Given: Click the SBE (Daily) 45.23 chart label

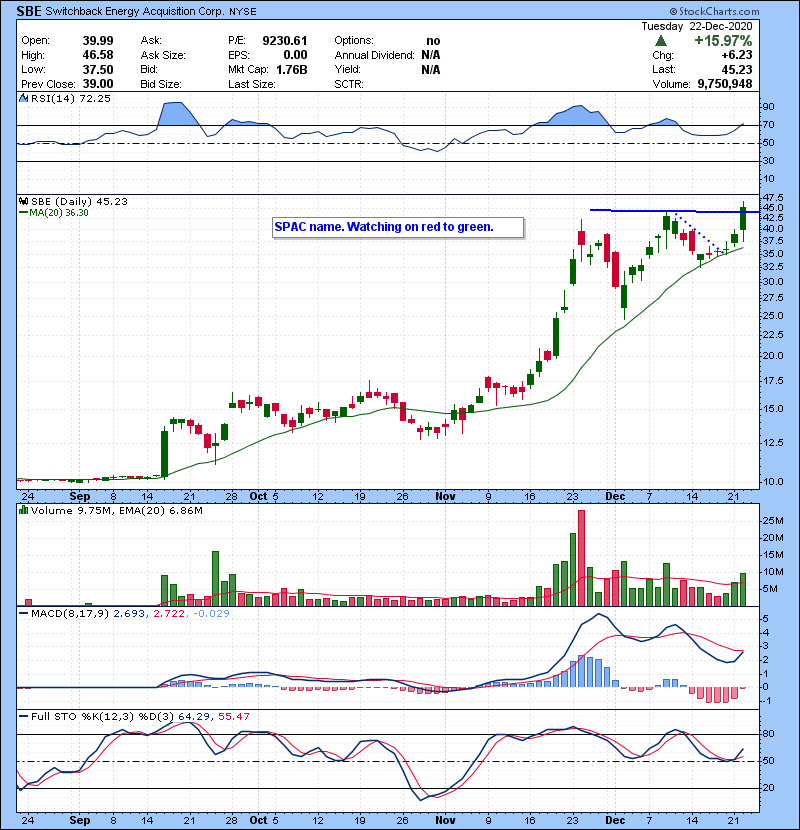Looking at the screenshot, I should pyautogui.click(x=79, y=202).
